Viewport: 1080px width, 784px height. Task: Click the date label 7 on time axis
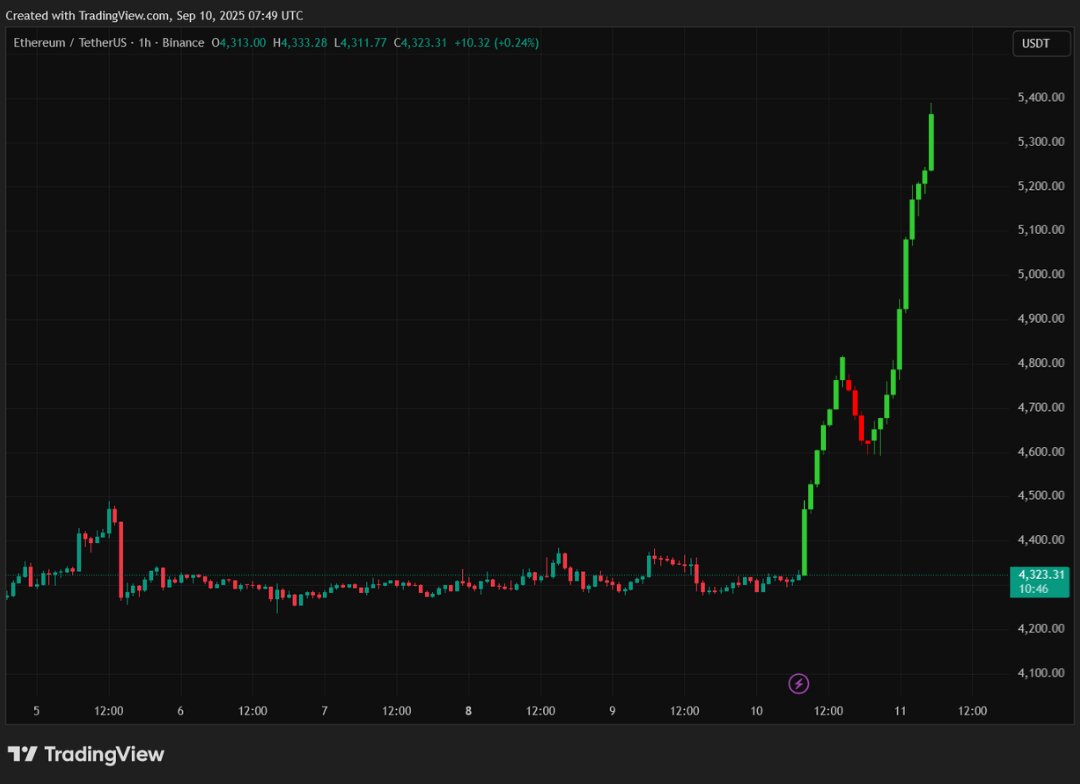pos(324,711)
